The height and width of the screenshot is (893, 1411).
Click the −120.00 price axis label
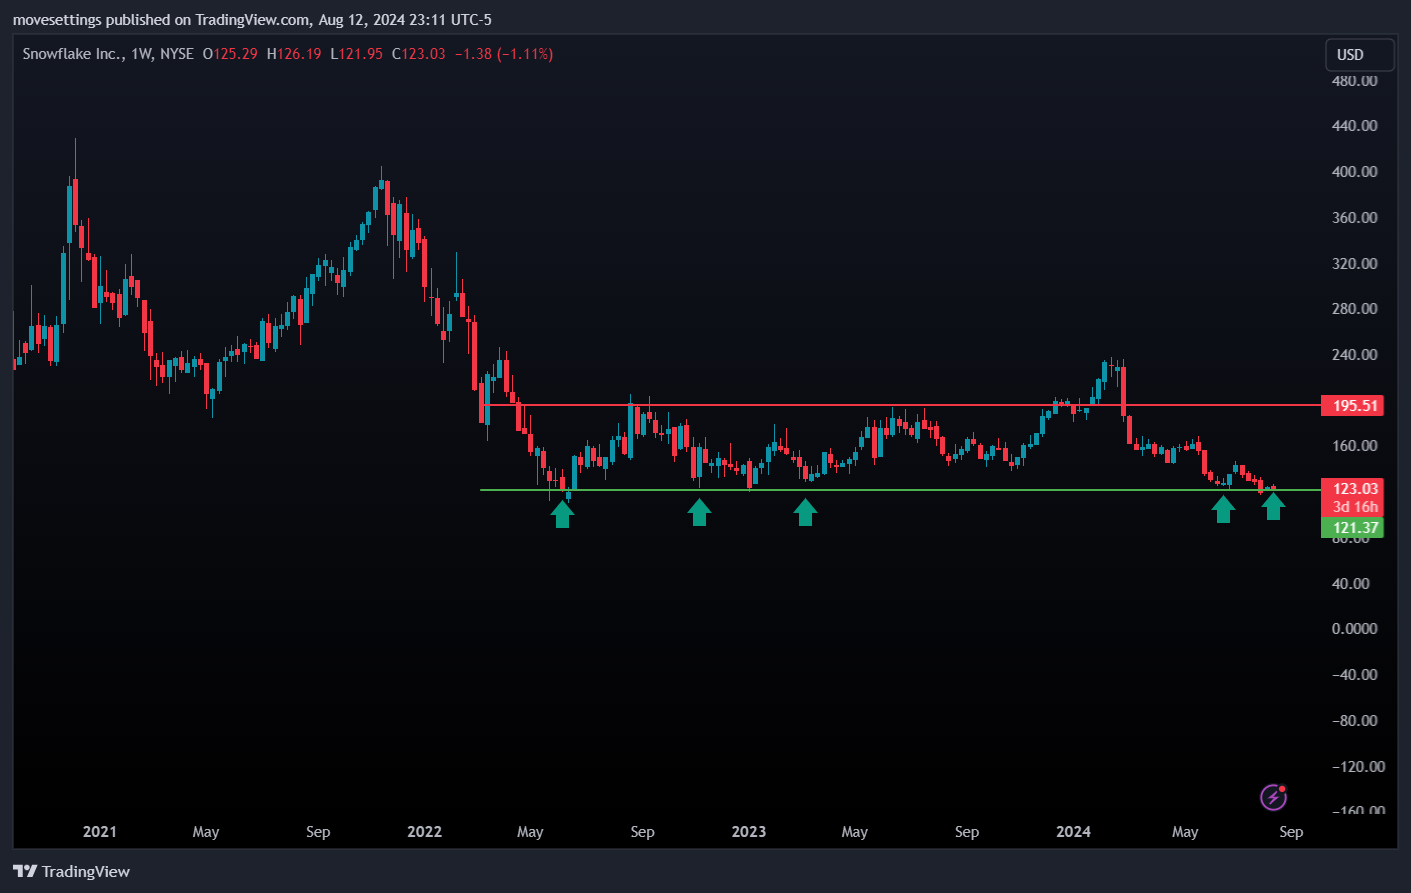(x=1358, y=767)
